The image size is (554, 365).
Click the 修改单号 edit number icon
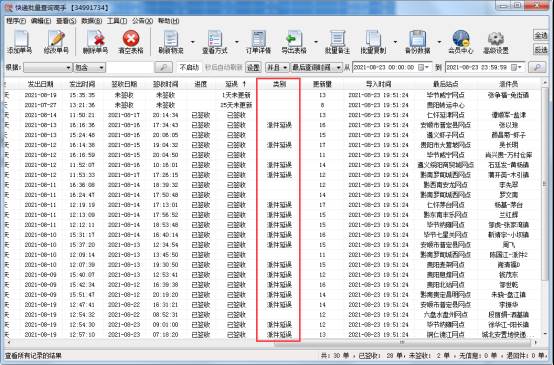(56, 39)
